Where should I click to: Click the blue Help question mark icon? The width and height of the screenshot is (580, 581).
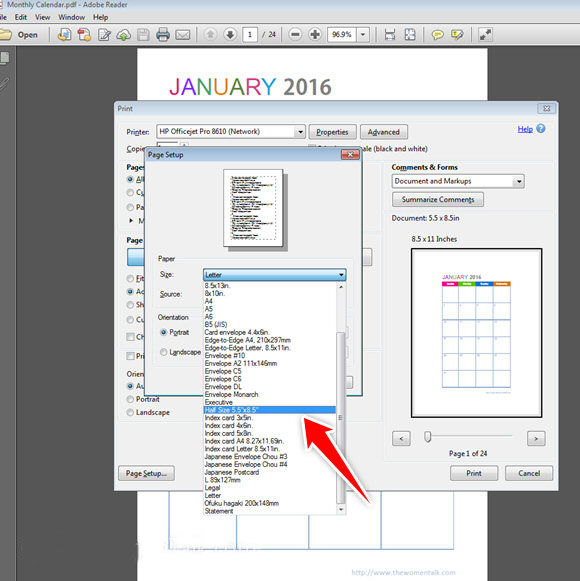(541, 129)
